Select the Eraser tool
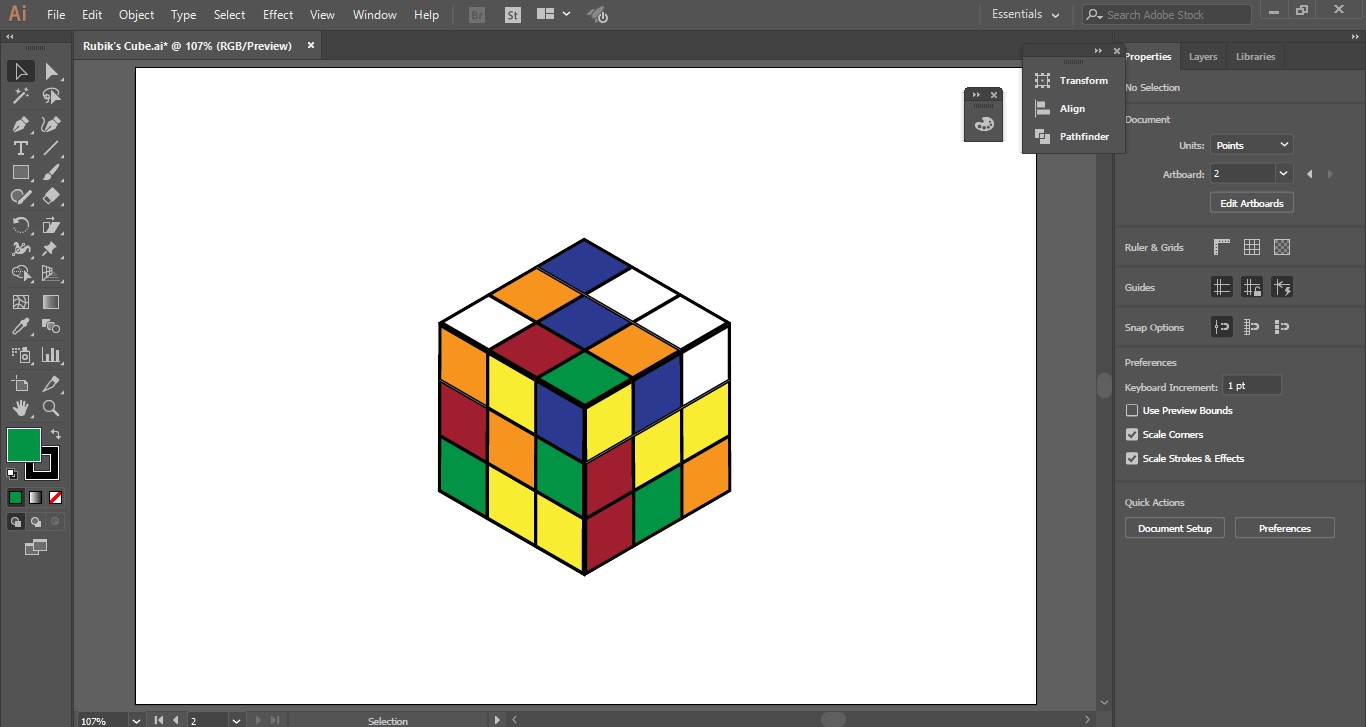The height and width of the screenshot is (727, 1366). (x=51, y=196)
